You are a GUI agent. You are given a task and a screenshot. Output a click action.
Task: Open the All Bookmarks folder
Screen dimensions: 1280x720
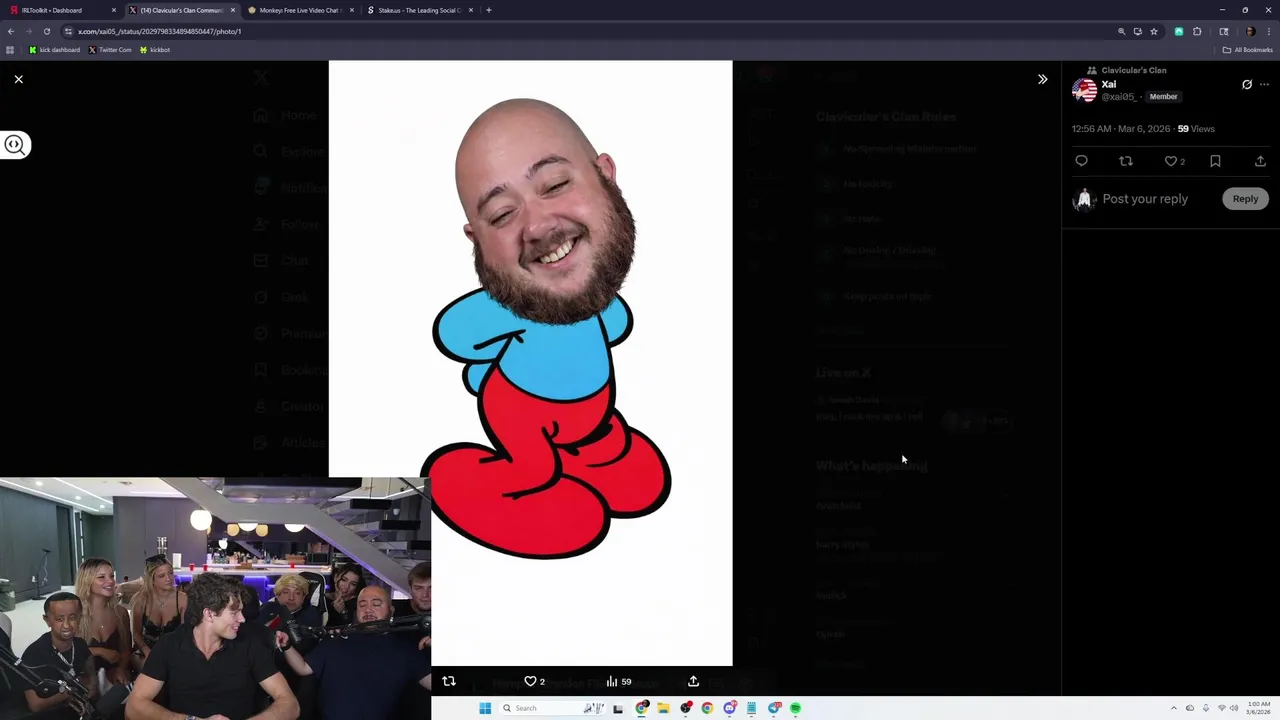point(1247,50)
